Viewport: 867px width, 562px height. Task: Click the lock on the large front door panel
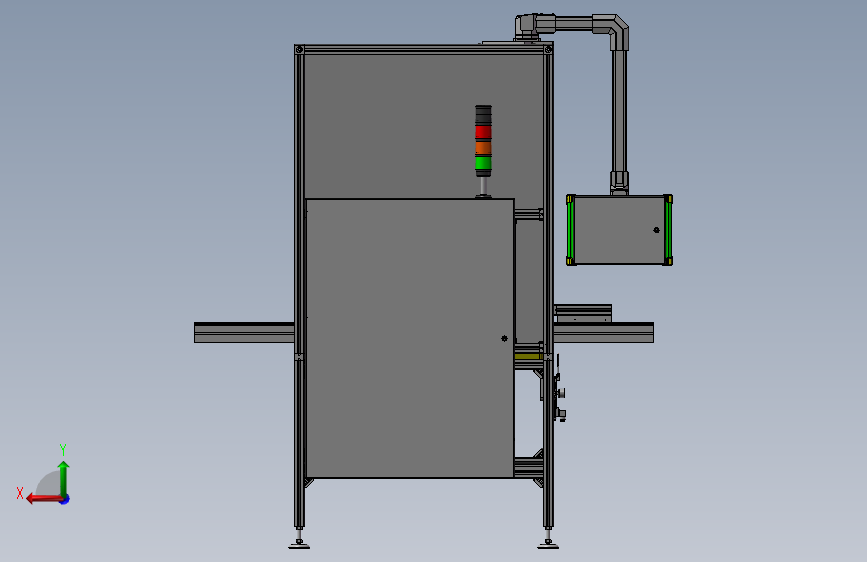point(504,338)
